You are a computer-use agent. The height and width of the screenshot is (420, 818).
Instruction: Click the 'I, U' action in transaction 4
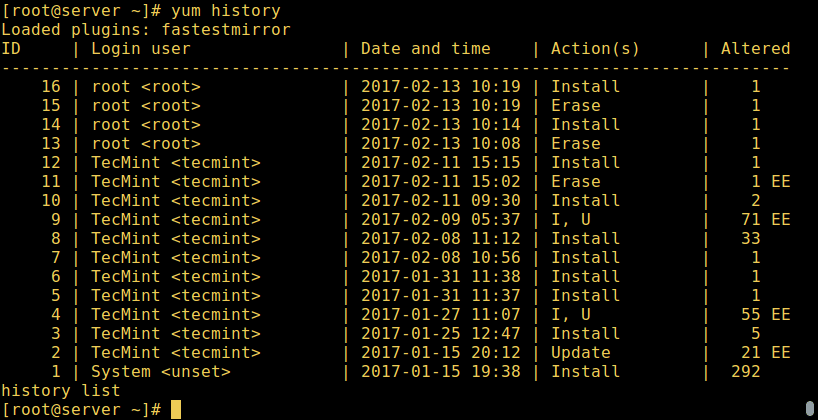pos(570,314)
